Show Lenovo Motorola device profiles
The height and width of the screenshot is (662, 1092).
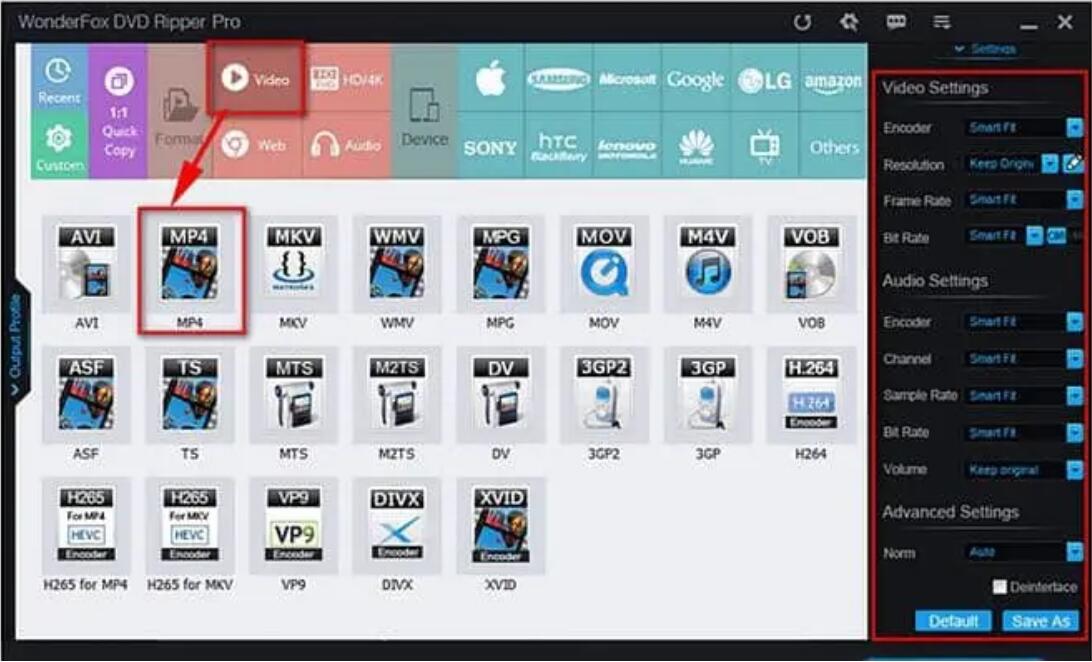point(627,145)
